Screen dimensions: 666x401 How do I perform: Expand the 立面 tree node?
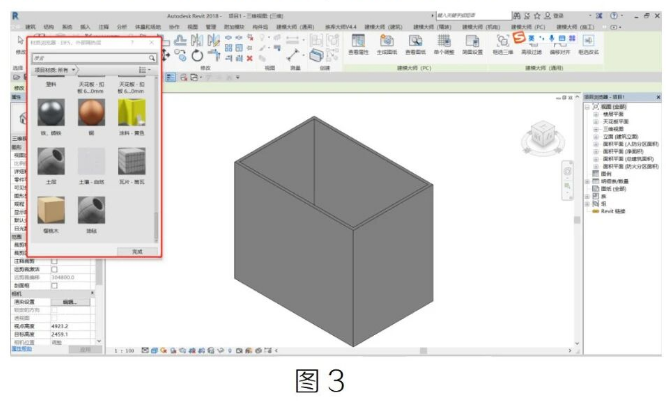coord(595,136)
